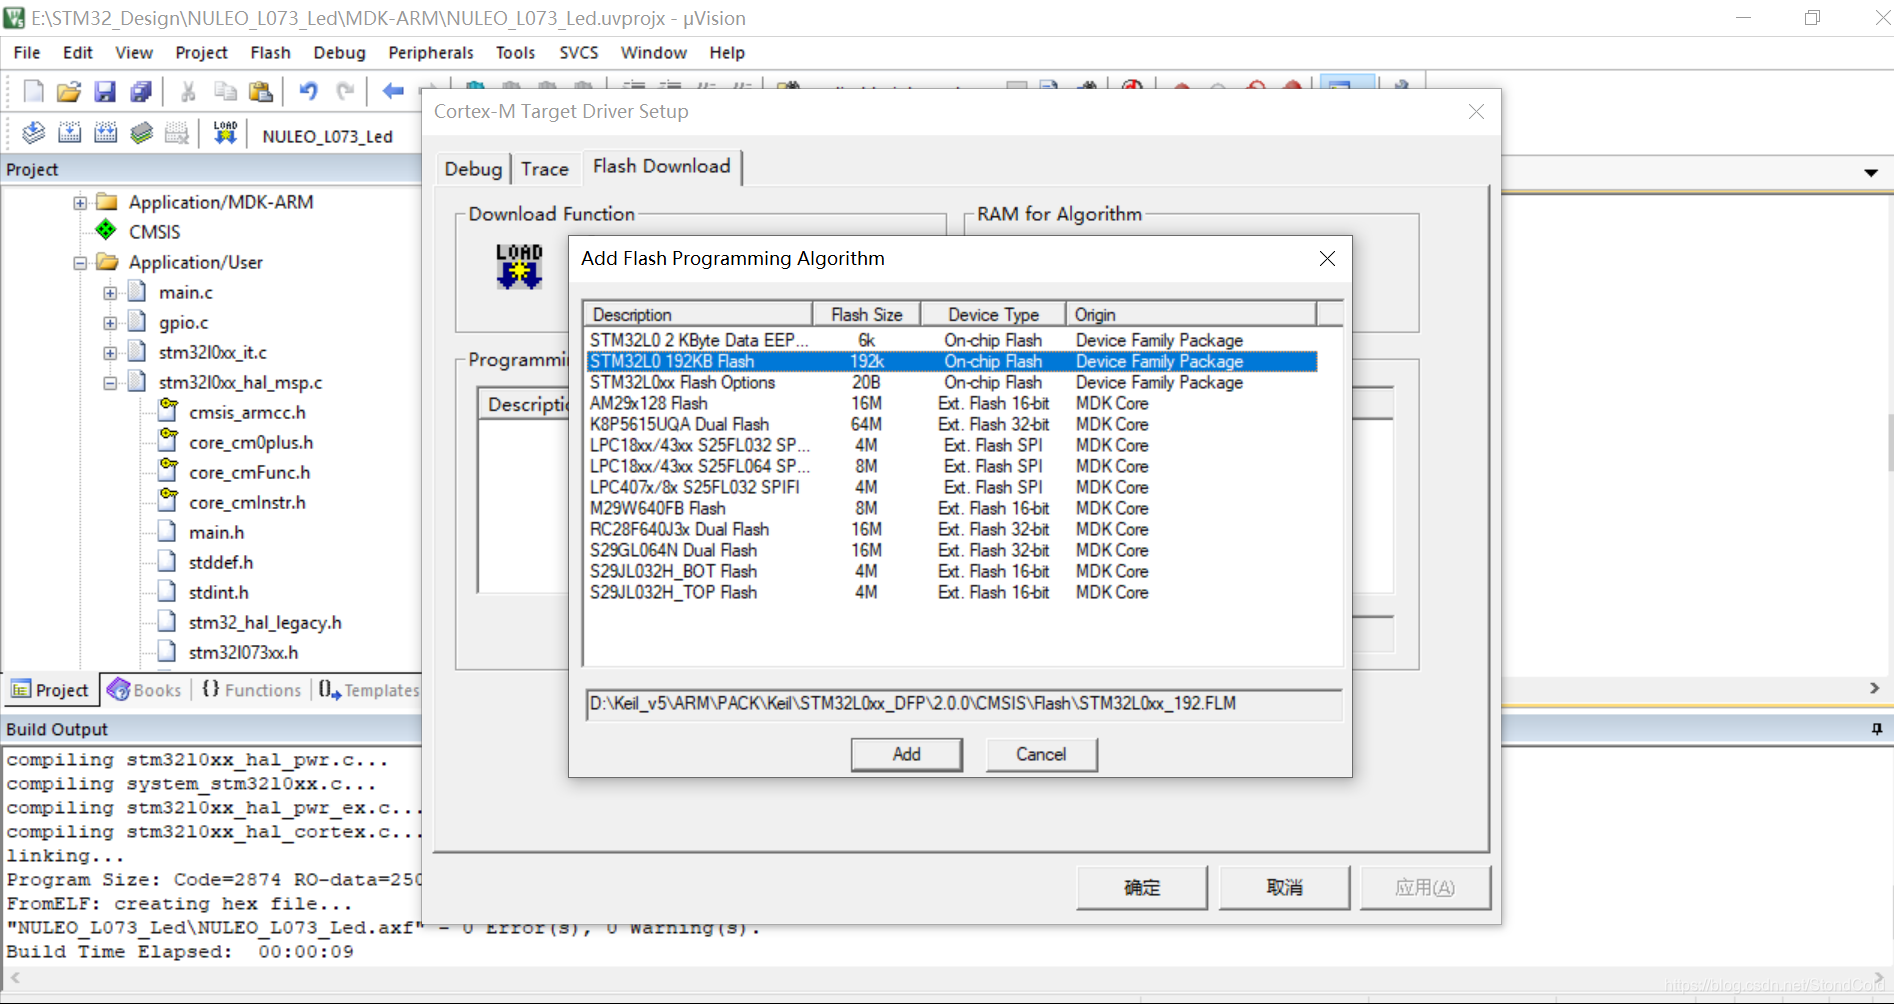Click cmsis_armcc.h key file icon
This screenshot has height=1004, width=1894.
[168, 411]
